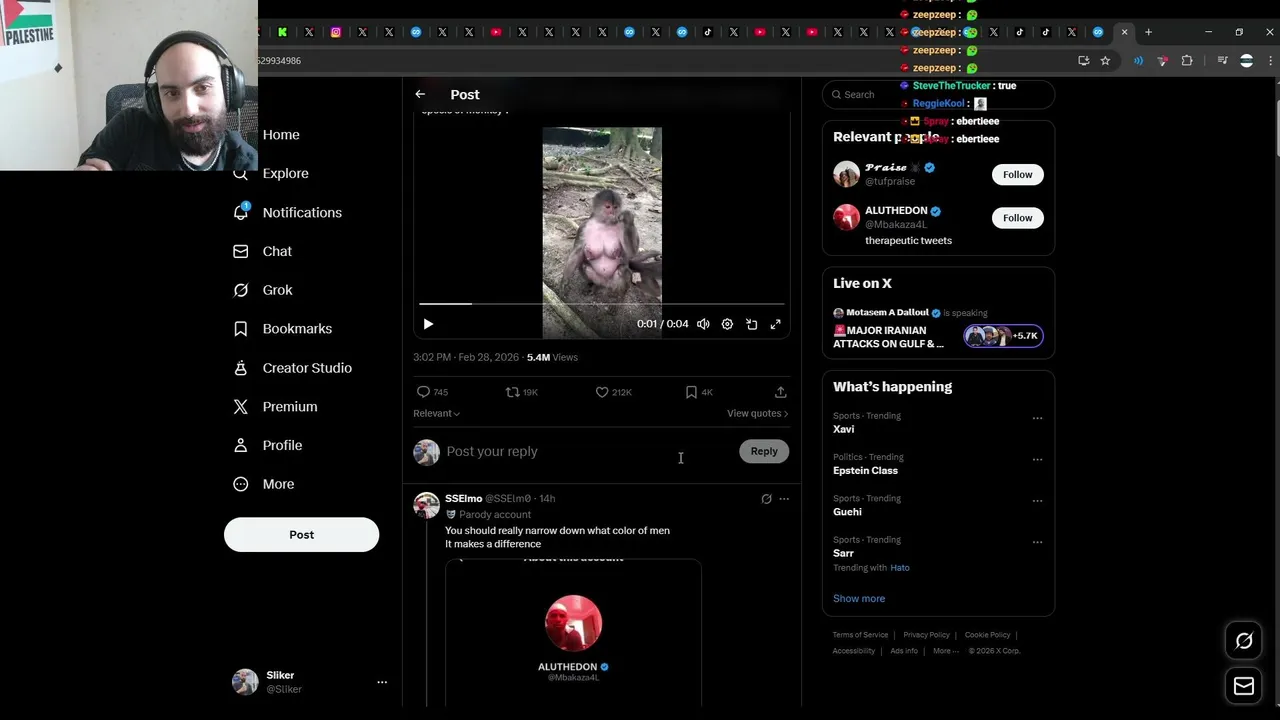Open Chat envelope icon in sidebar

pos(241,251)
